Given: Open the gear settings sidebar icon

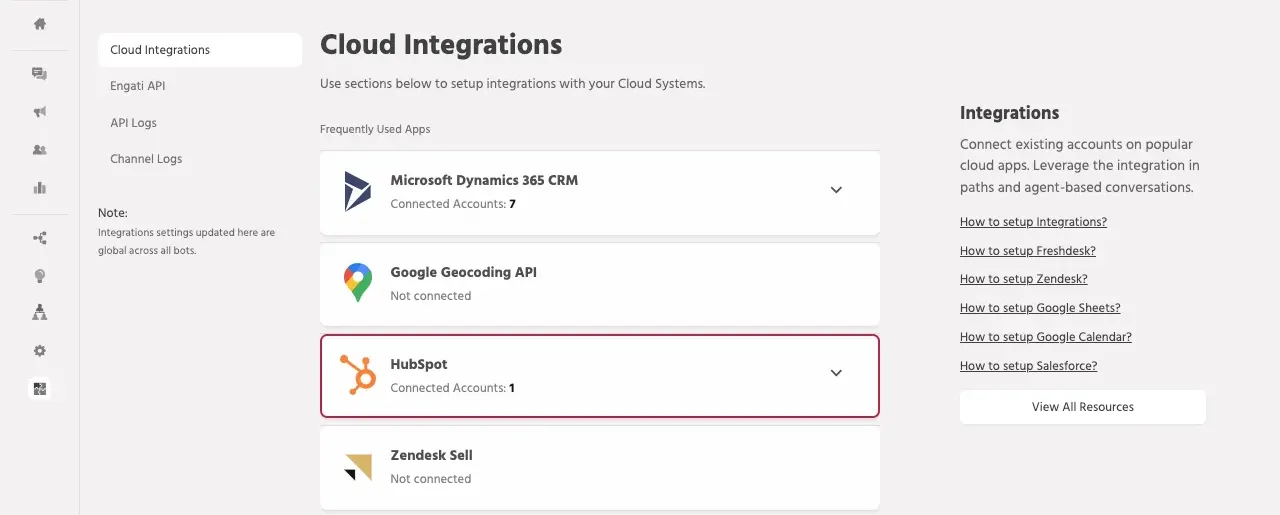Looking at the screenshot, I should (x=40, y=351).
